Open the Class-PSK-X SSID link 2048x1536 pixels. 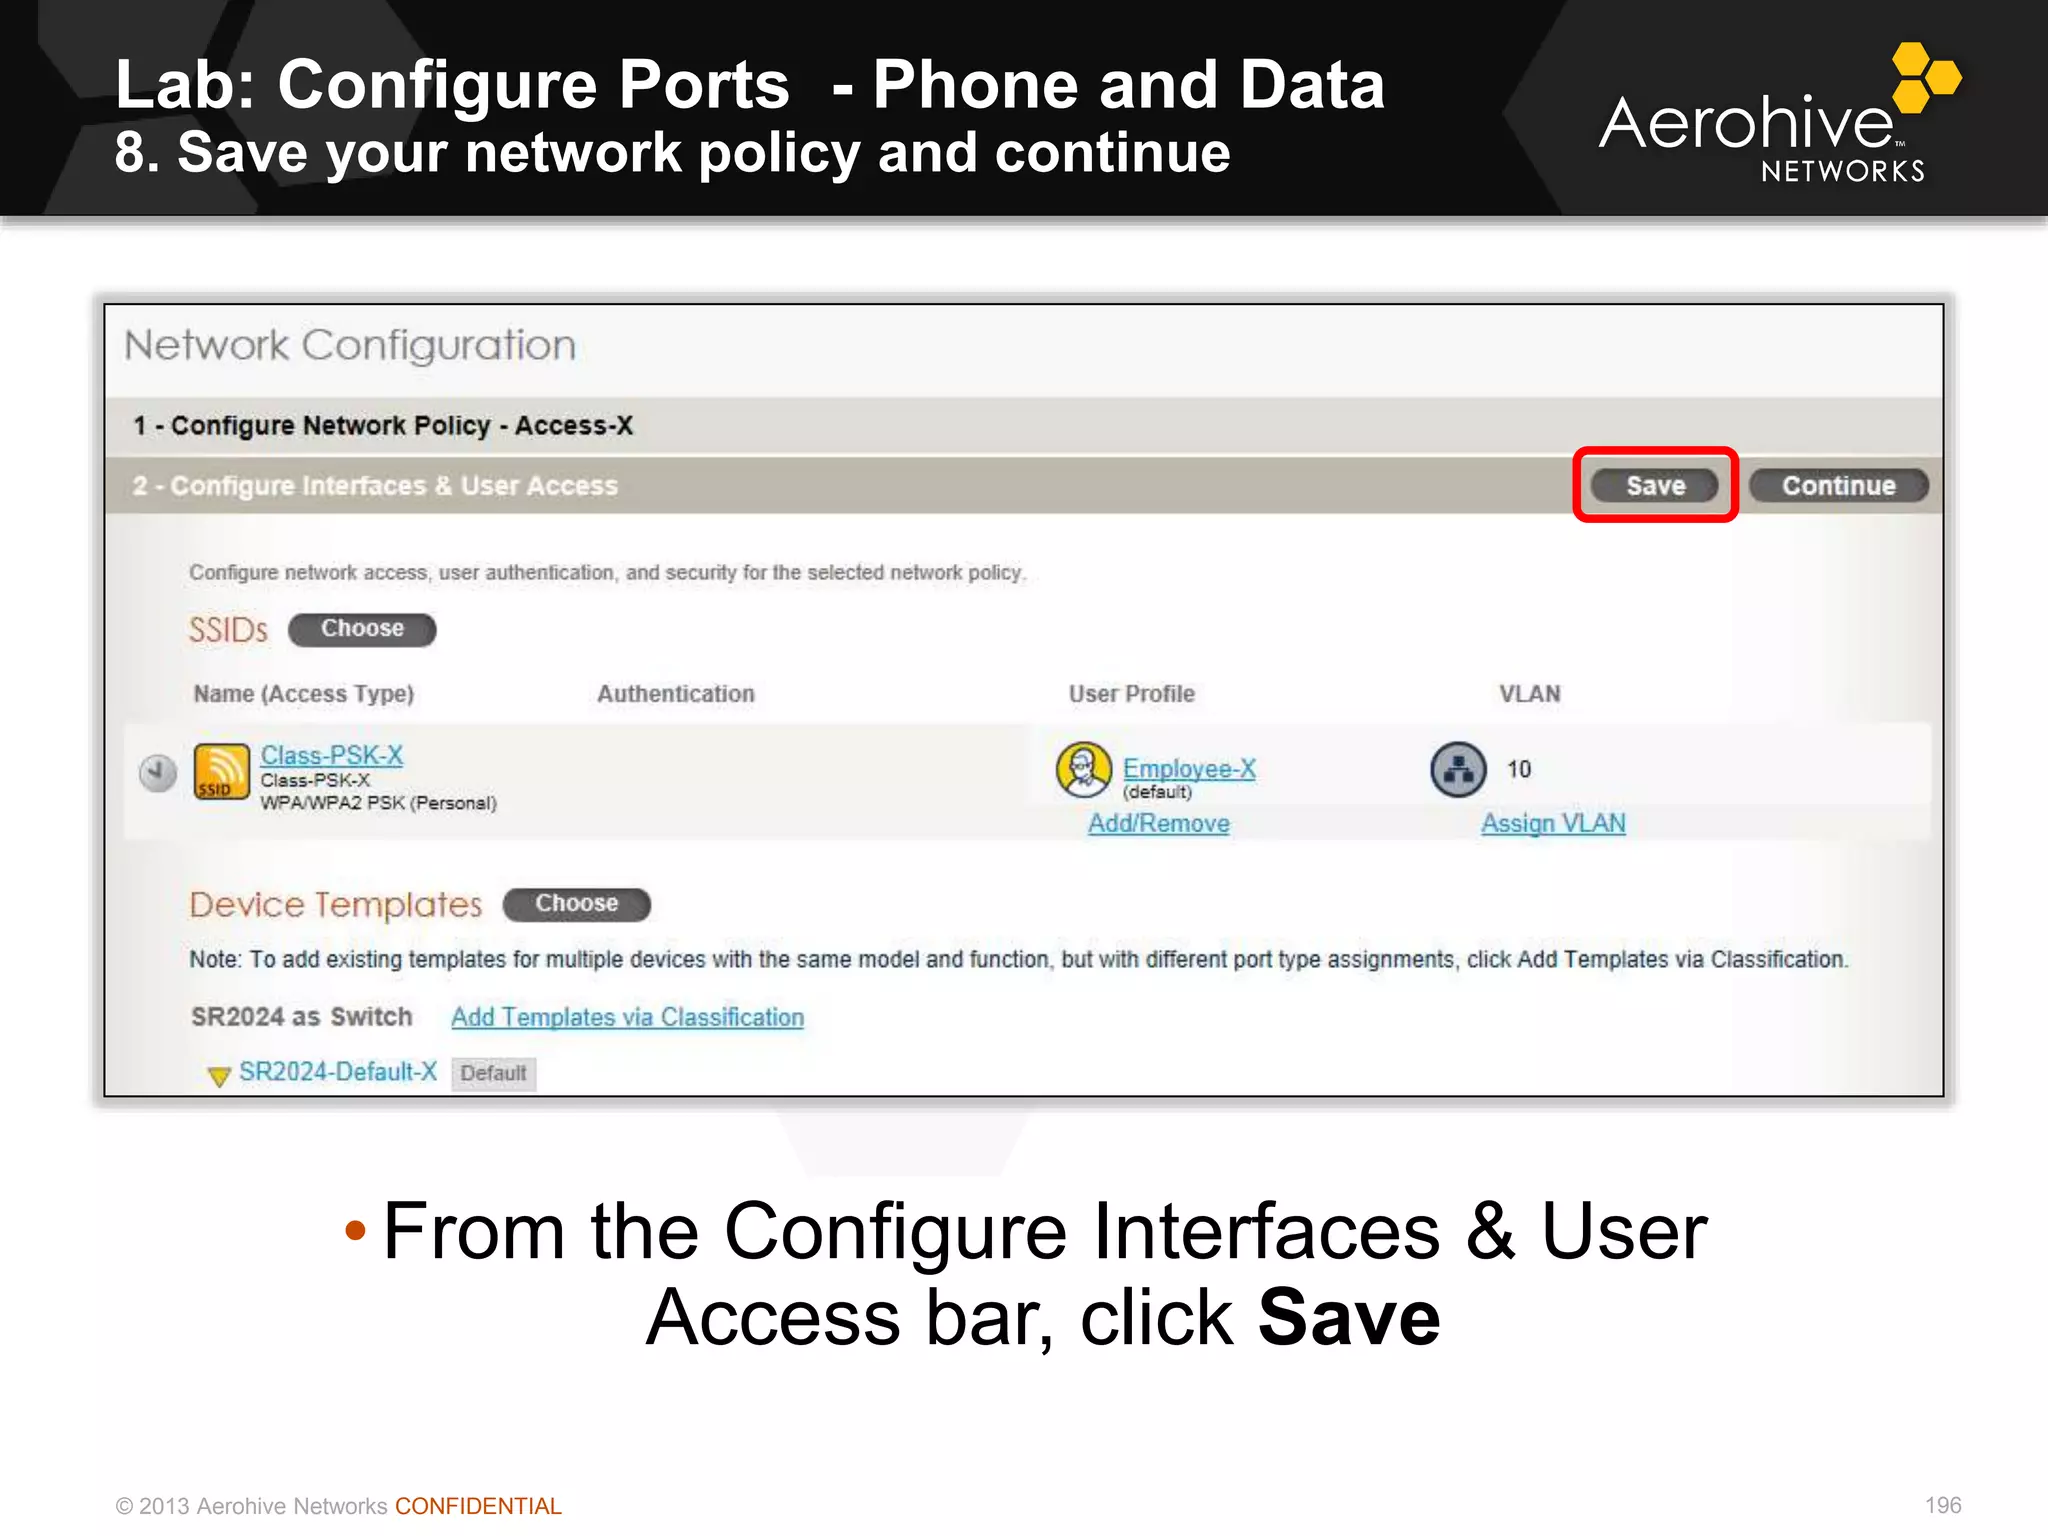[x=331, y=755]
